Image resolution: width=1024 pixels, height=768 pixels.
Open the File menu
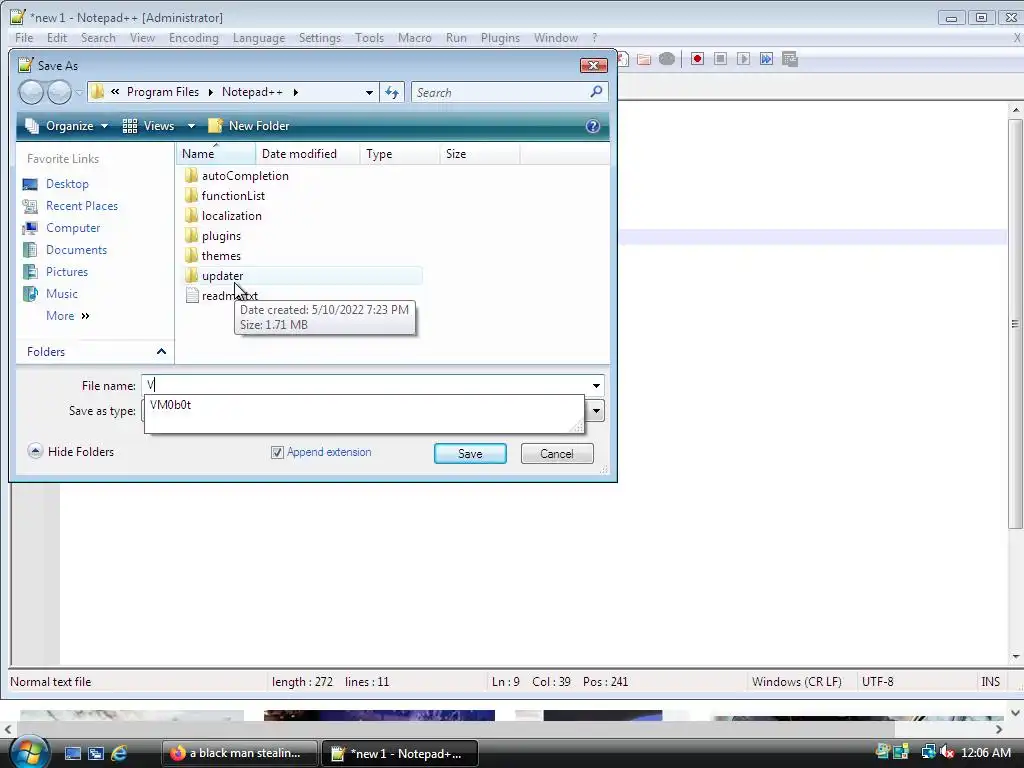[x=24, y=38]
